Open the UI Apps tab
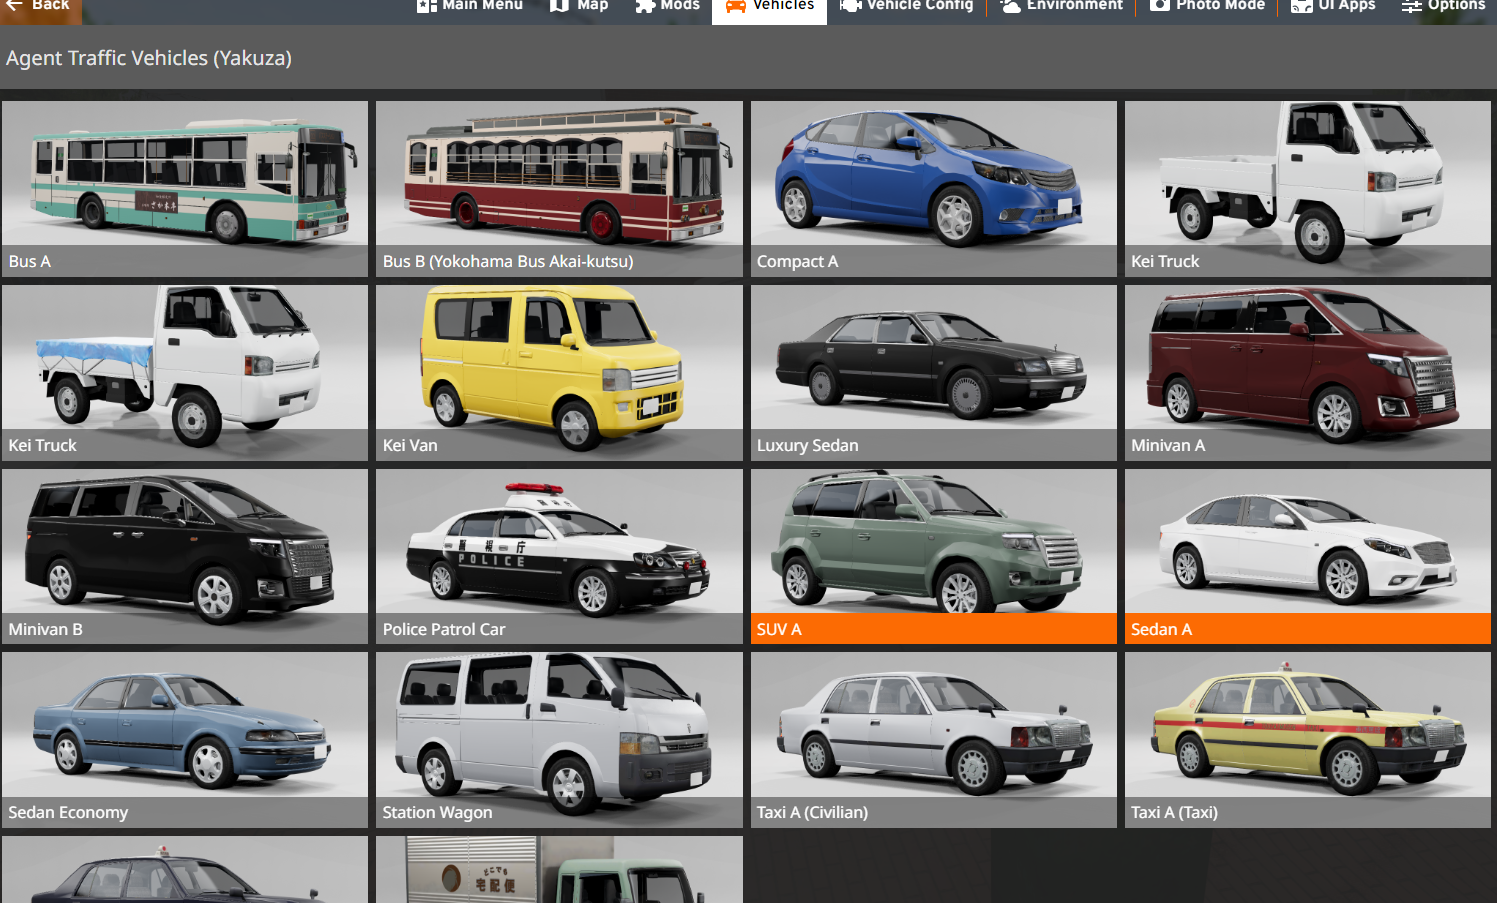 (x=1334, y=8)
